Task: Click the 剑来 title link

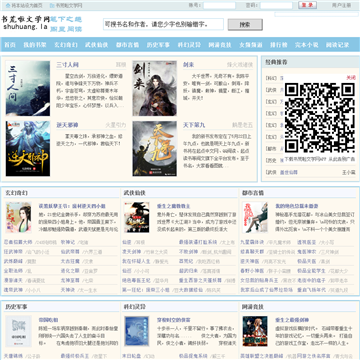Action: pyautogui.click(x=188, y=65)
